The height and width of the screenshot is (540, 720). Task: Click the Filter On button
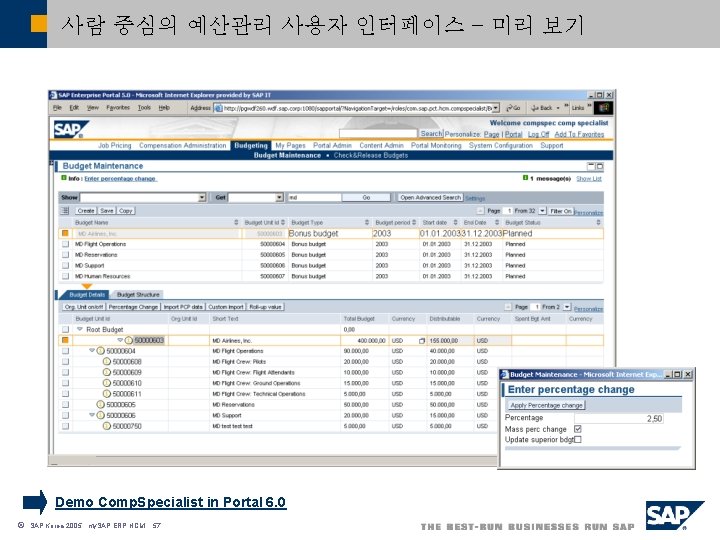pyautogui.click(x=561, y=211)
